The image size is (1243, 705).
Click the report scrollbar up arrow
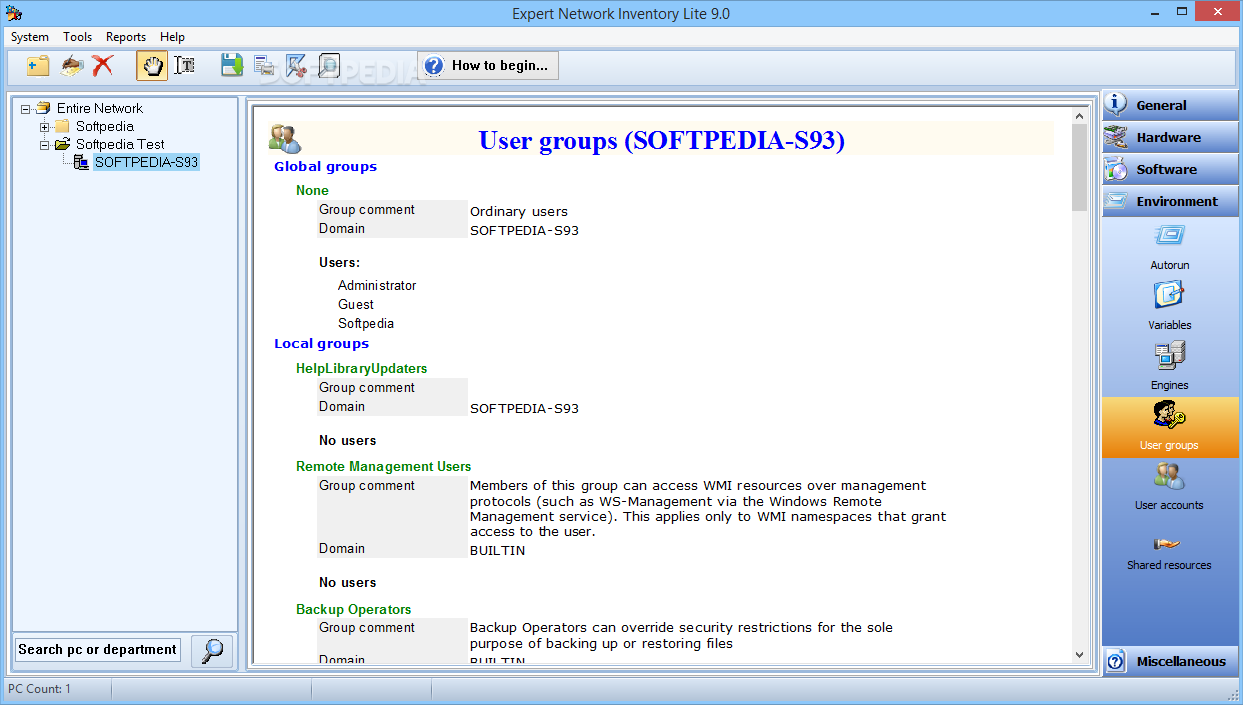click(1079, 116)
